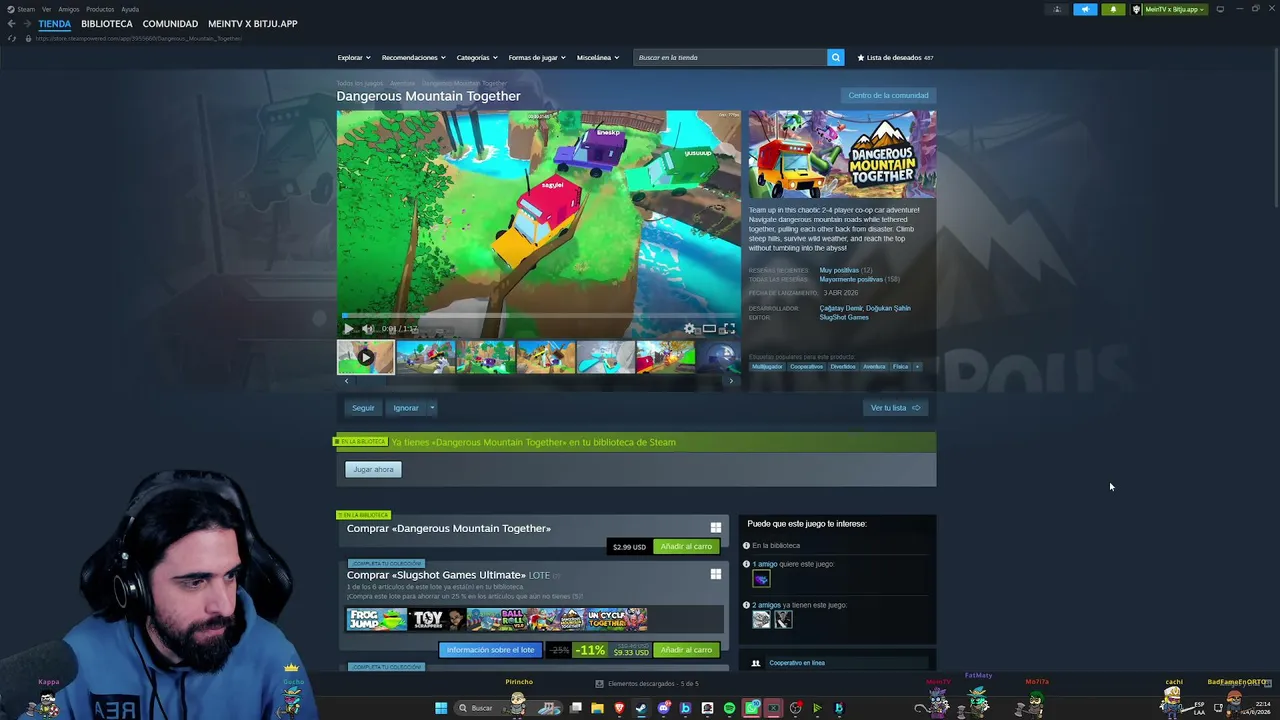The image size is (1280, 720).
Task: Open the Frog Jump bundle item thumbnail
Action: (x=377, y=620)
